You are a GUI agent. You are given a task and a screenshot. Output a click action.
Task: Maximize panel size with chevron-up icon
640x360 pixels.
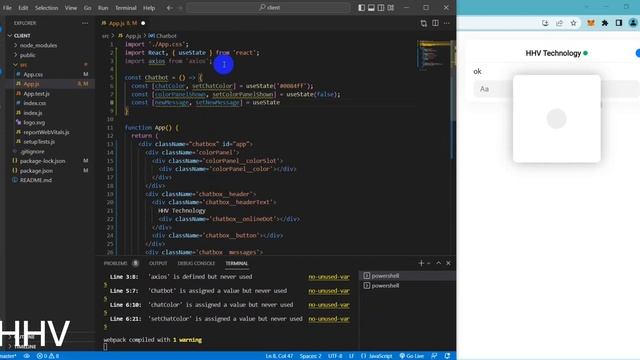click(x=439, y=263)
